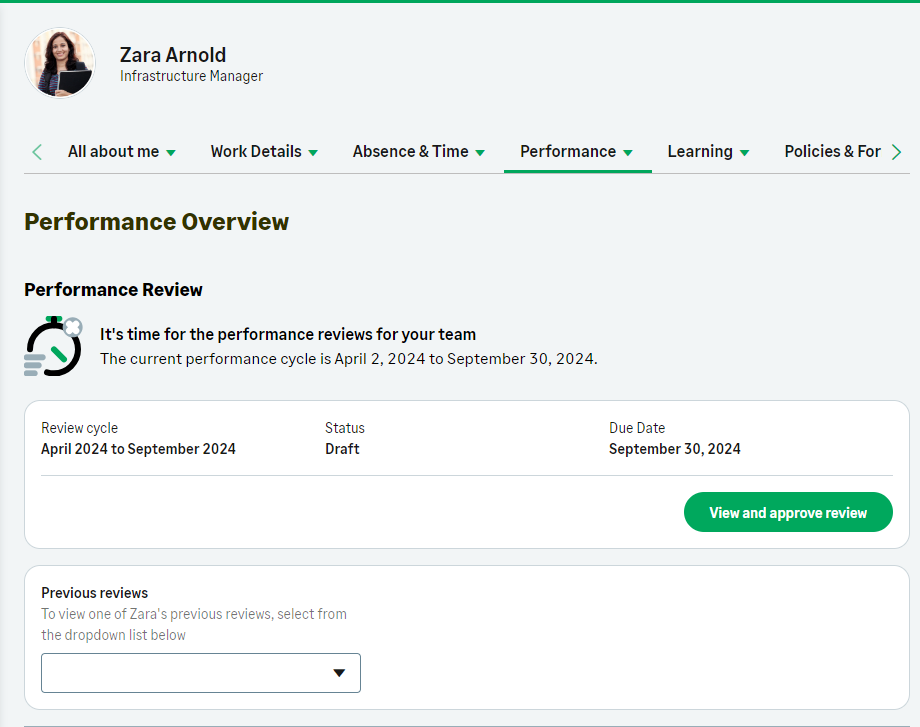Switch to the Work Details tab

256,152
